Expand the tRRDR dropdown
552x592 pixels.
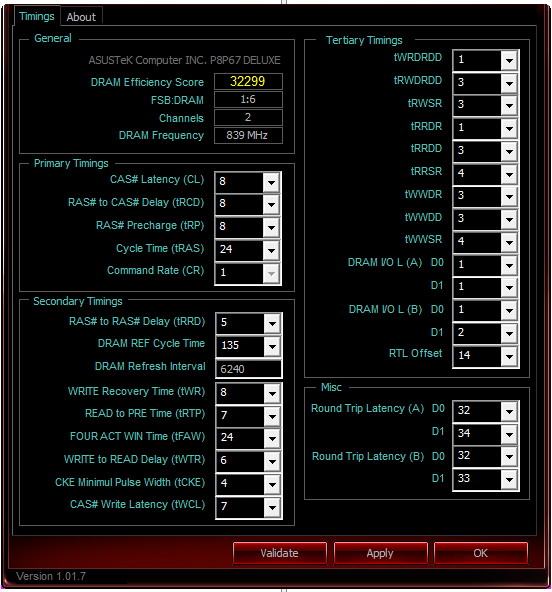(x=509, y=129)
